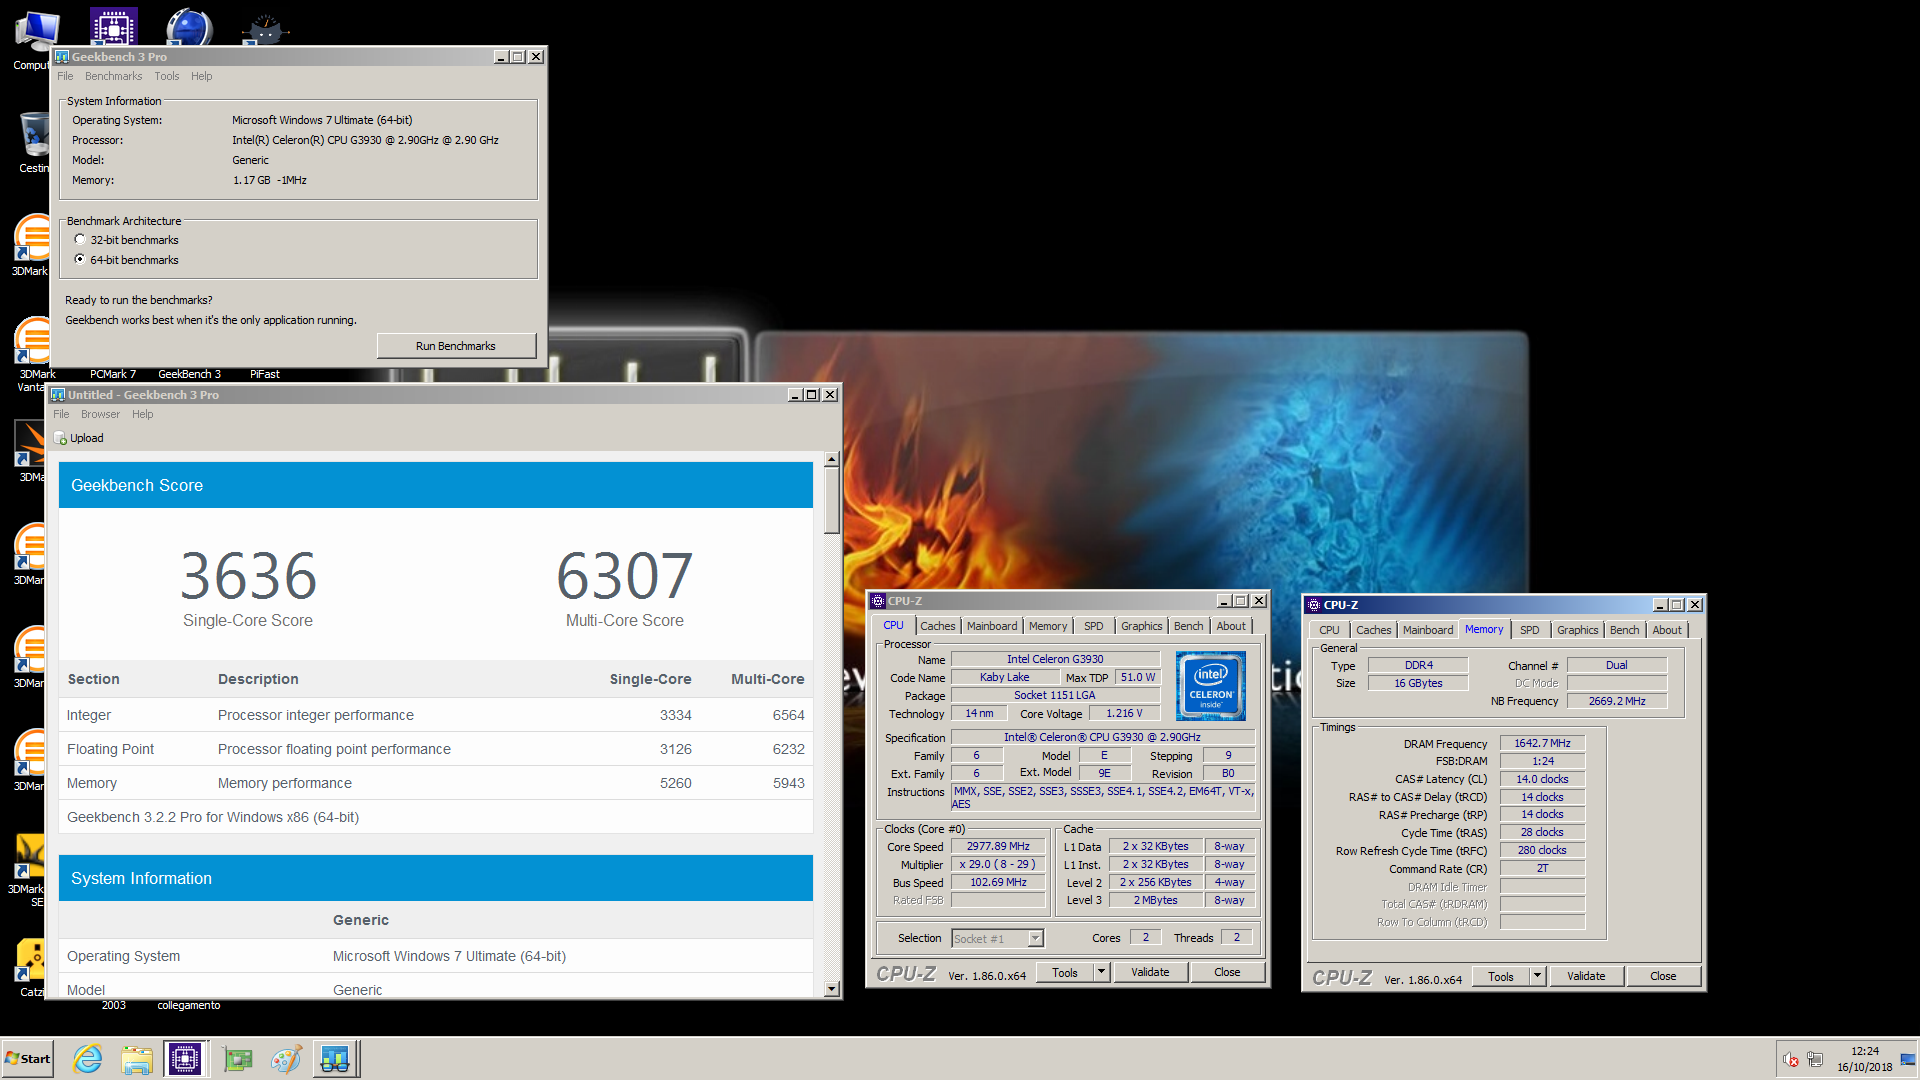Open Graphics tab in CPU-Z Memory window
This screenshot has width=1920, height=1080.
coord(1578,630)
